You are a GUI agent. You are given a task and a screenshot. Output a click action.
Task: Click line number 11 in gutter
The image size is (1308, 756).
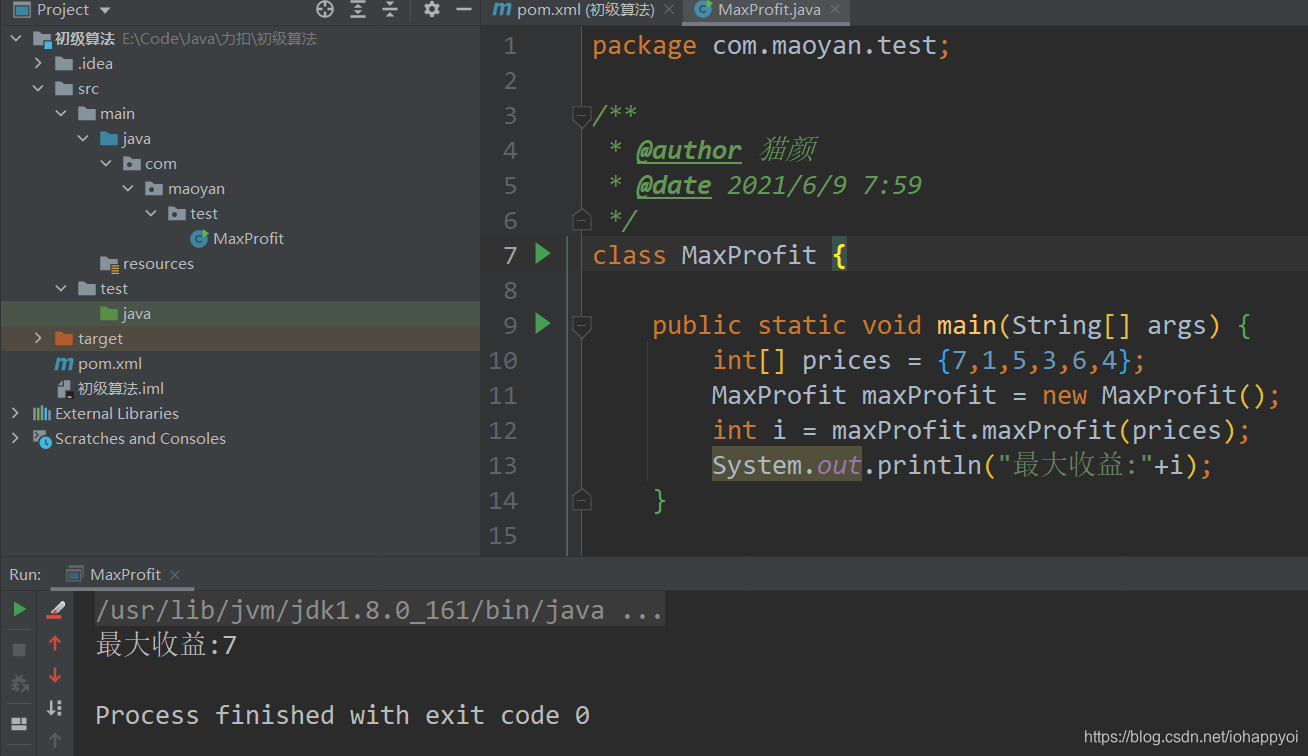click(504, 395)
